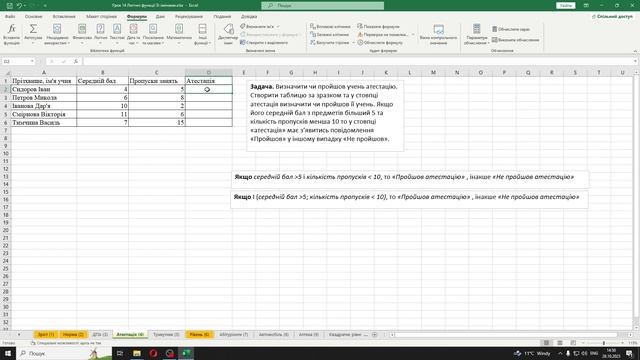The width and height of the screenshot is (640, 360).
Task: Open the Financial functions icon
Action: (x=82, y=29)
